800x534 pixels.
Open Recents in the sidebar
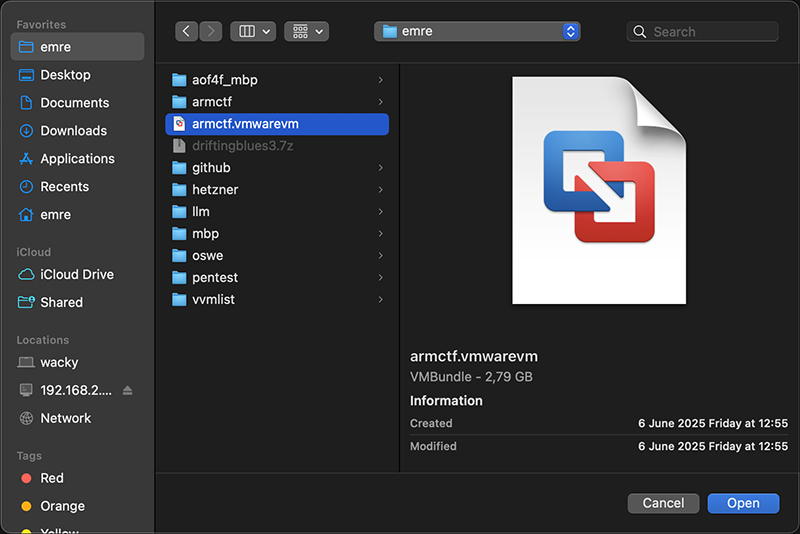click(x=64, y=187)
